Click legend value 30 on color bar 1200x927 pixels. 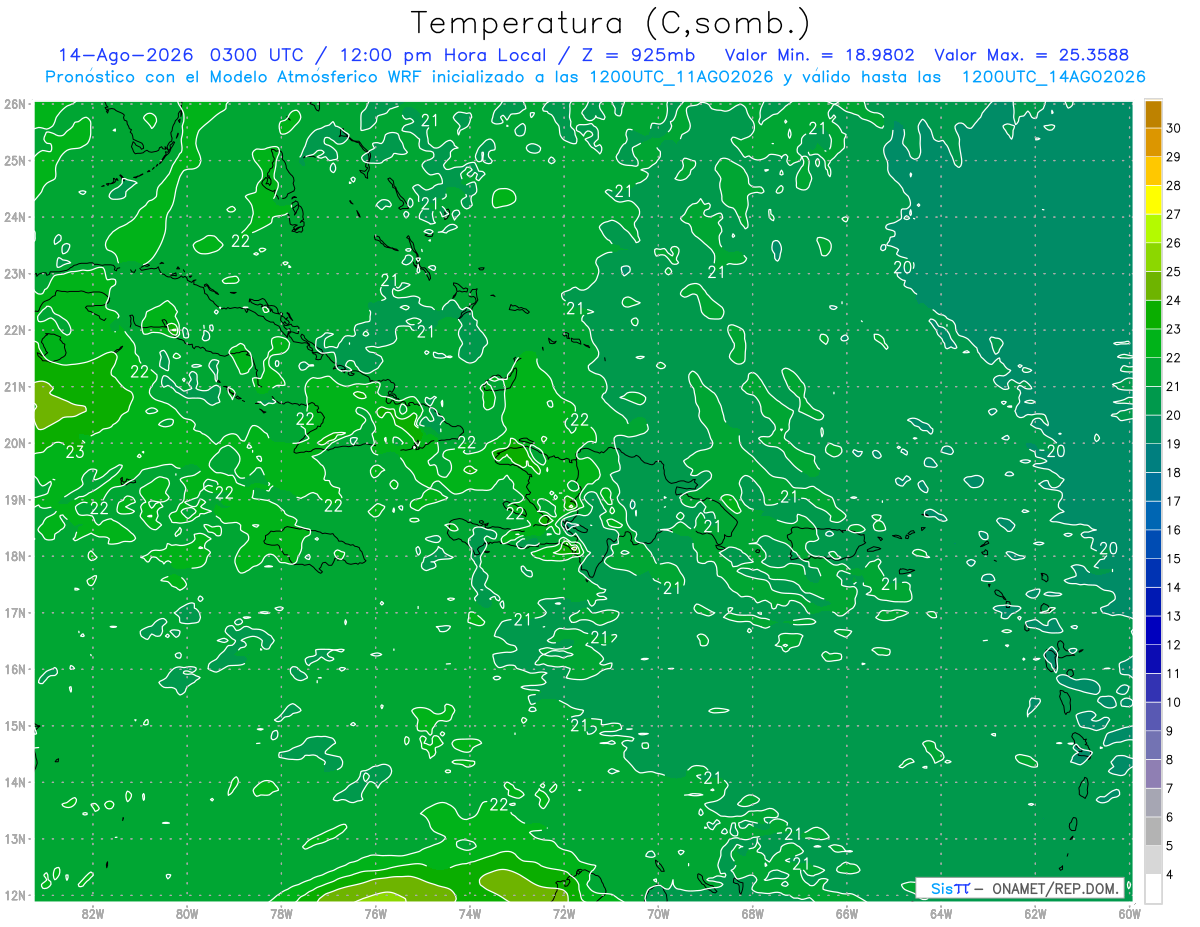(x=1174, y=128)
